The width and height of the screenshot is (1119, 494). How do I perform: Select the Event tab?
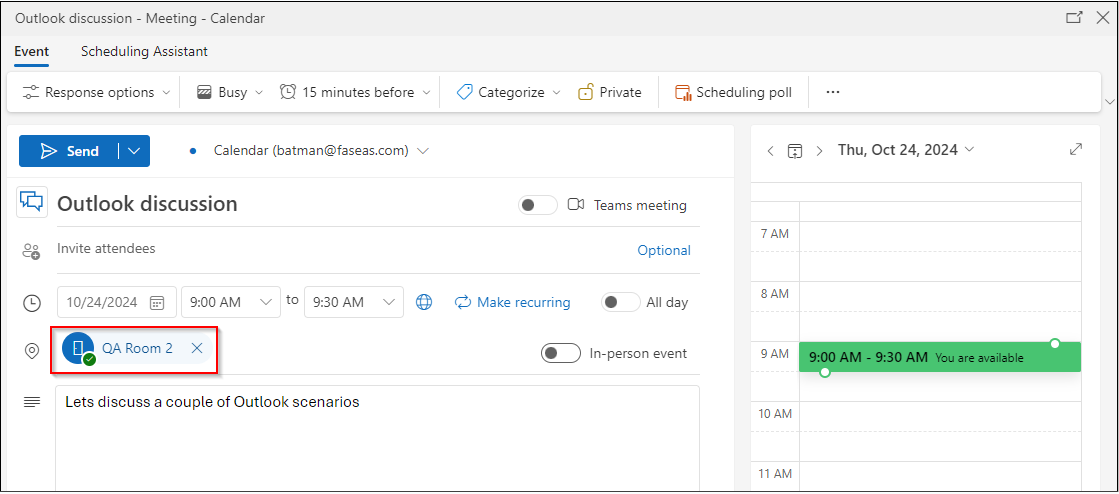coord(31,51)
